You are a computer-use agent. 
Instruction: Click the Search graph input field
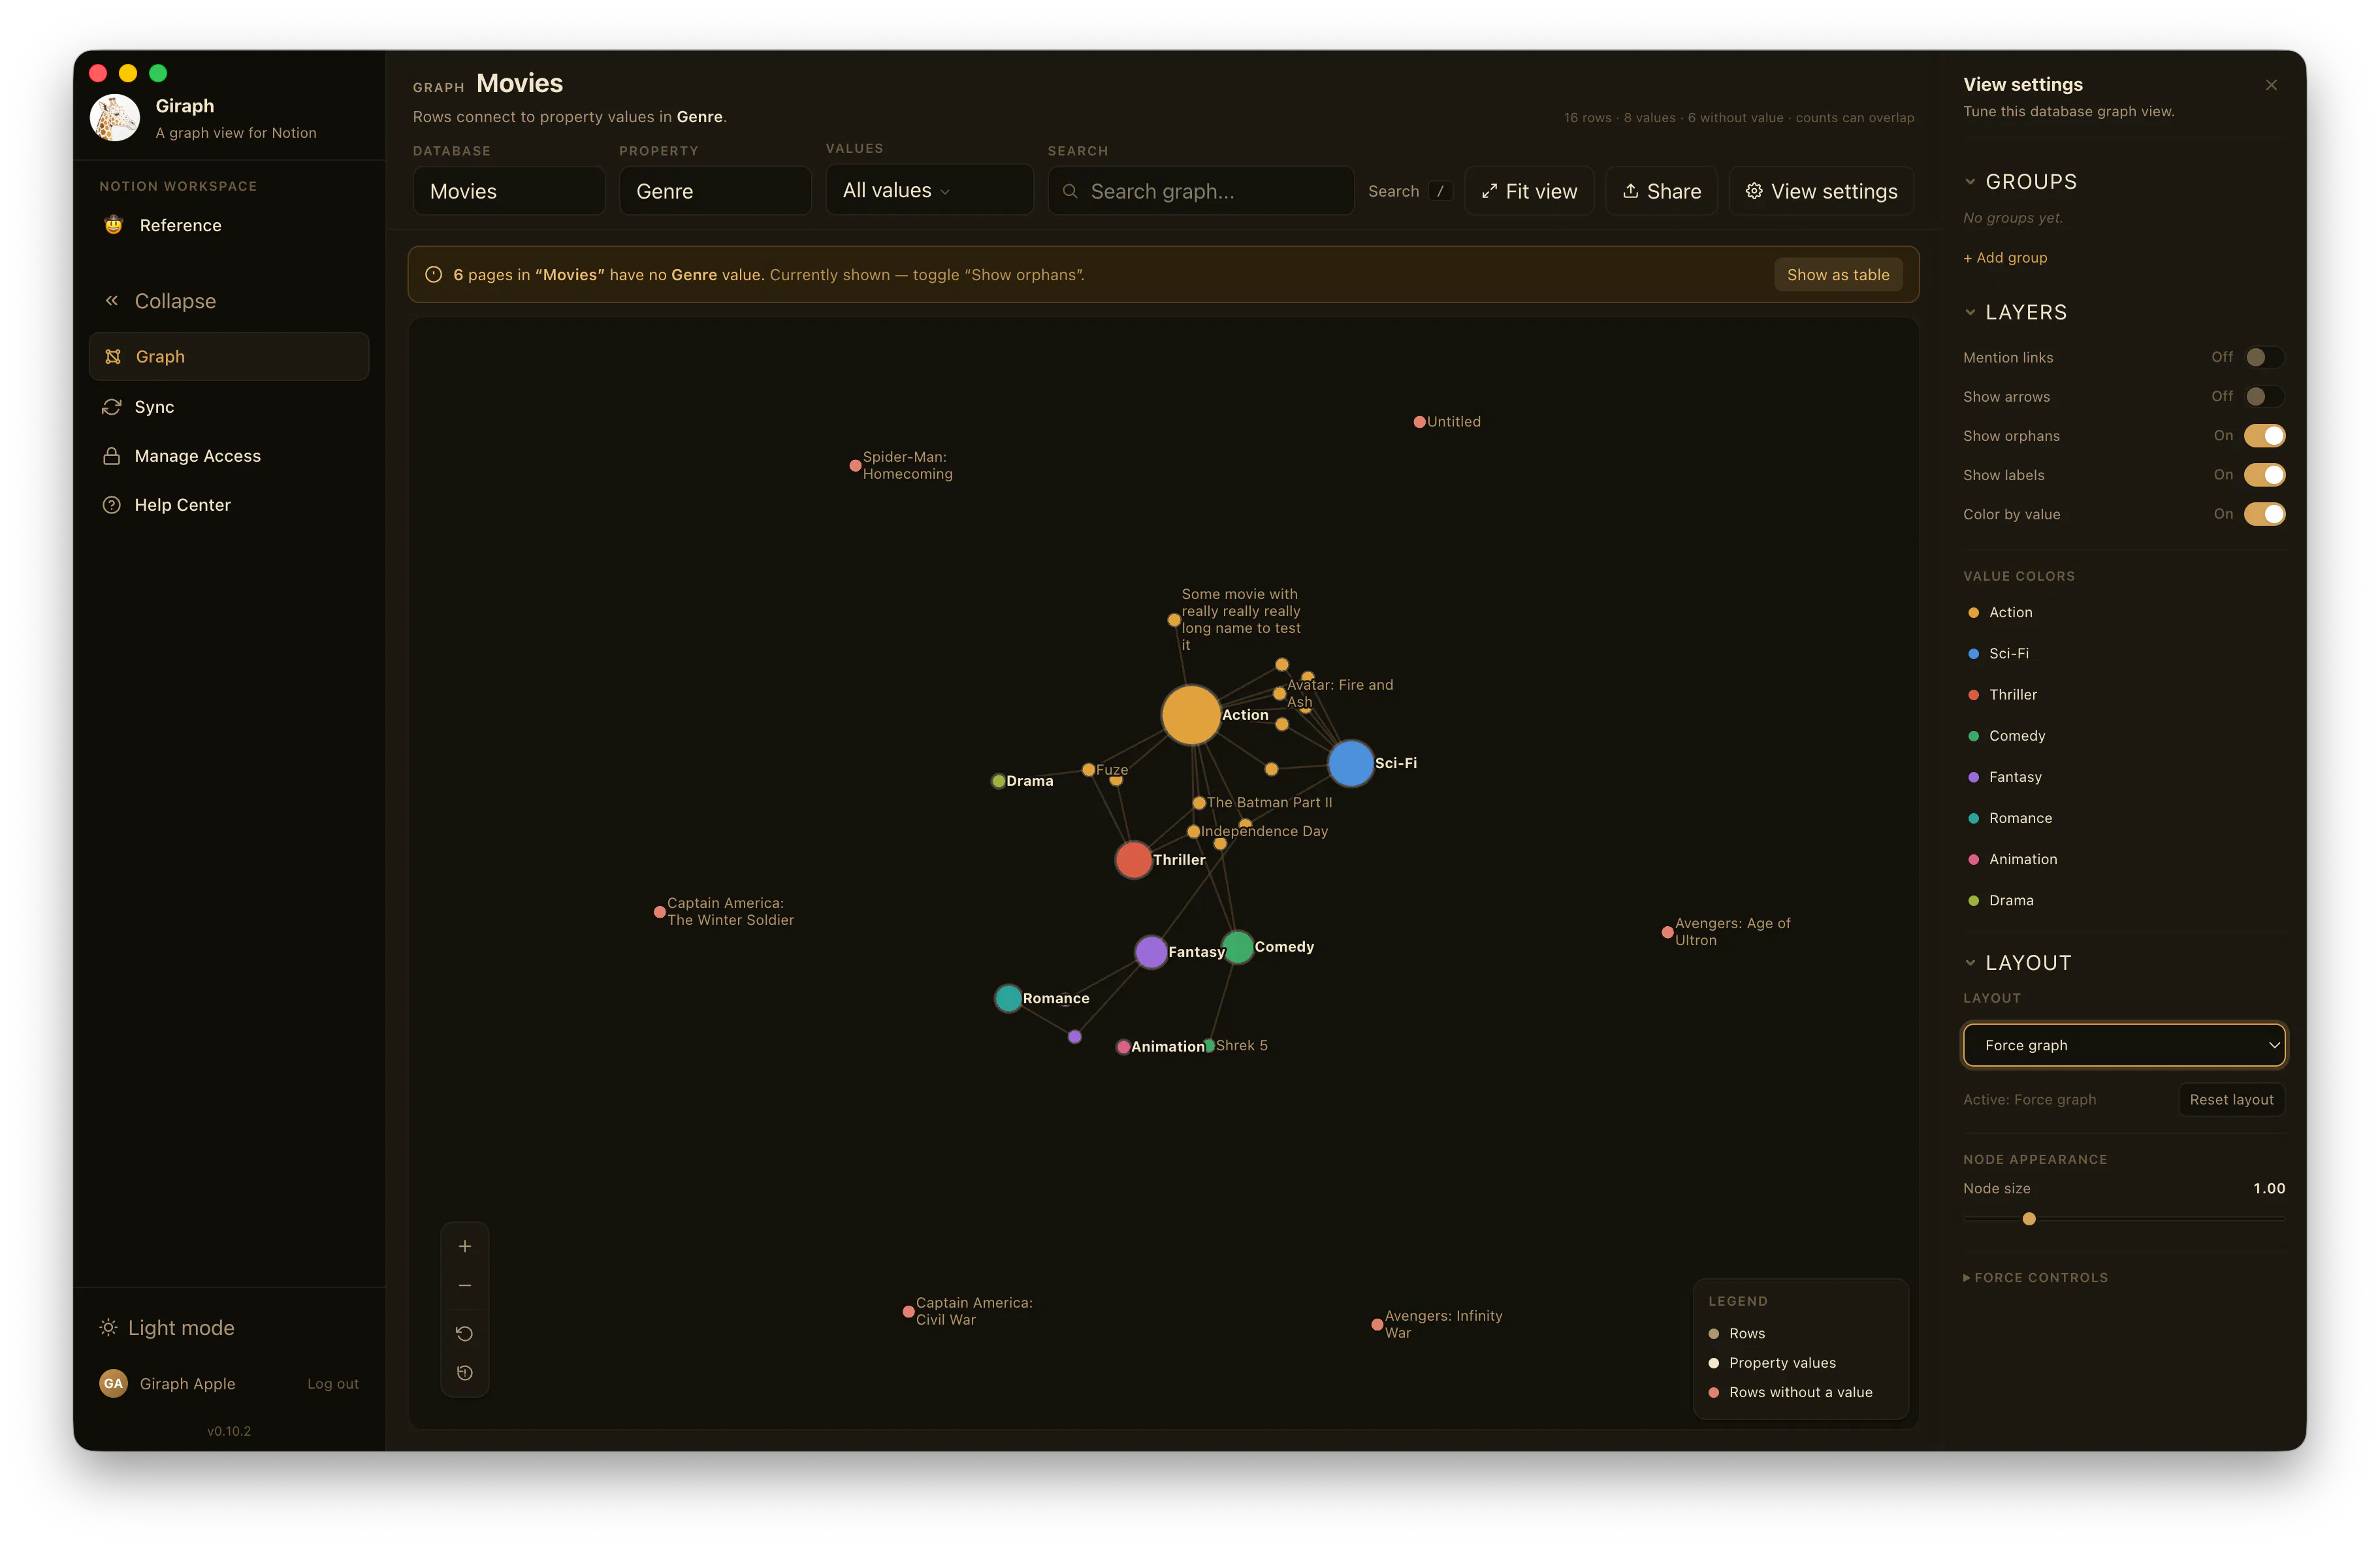click(x=1201, y=191)
